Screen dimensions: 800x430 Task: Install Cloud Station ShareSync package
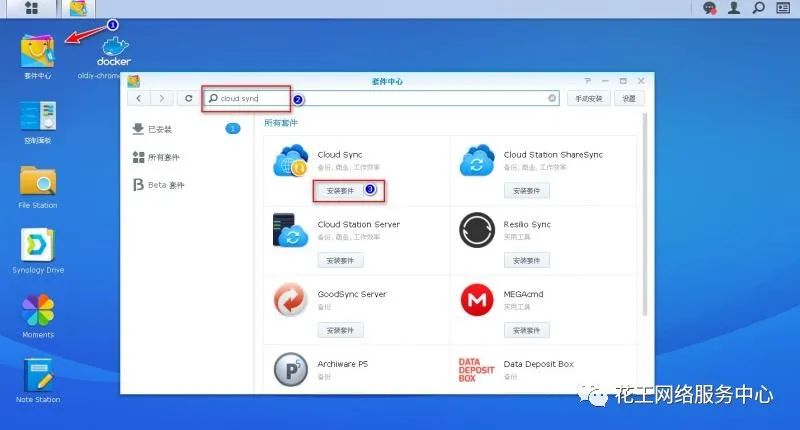[527, 191]
